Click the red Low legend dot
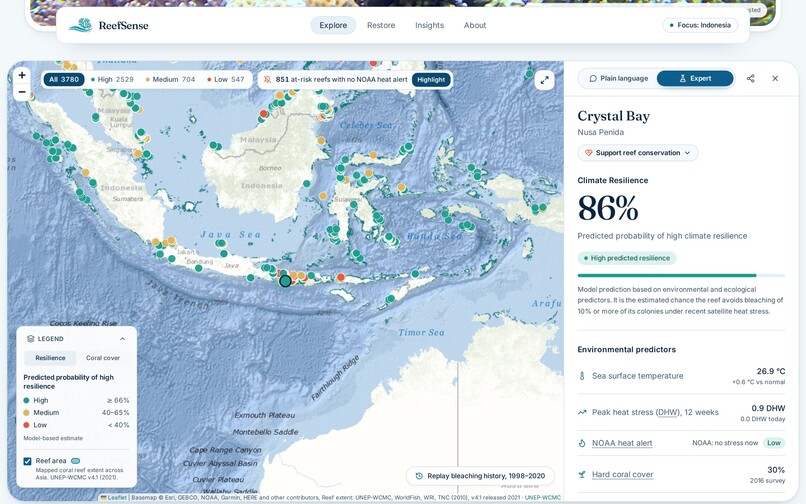 click(26, 425)
